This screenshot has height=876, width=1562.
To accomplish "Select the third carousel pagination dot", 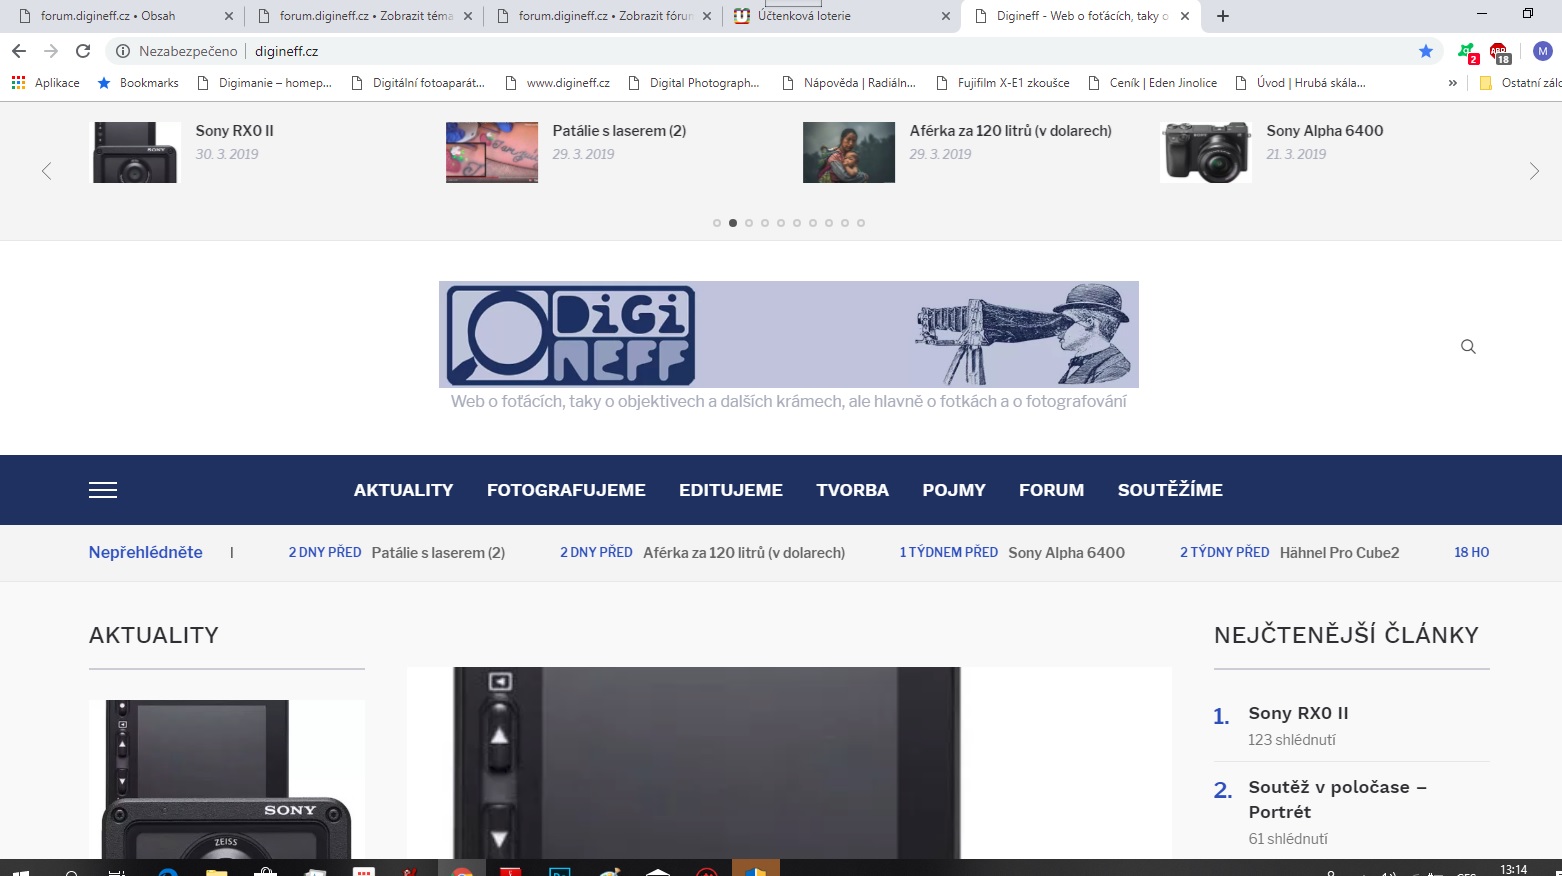I will tap(749, 223).
